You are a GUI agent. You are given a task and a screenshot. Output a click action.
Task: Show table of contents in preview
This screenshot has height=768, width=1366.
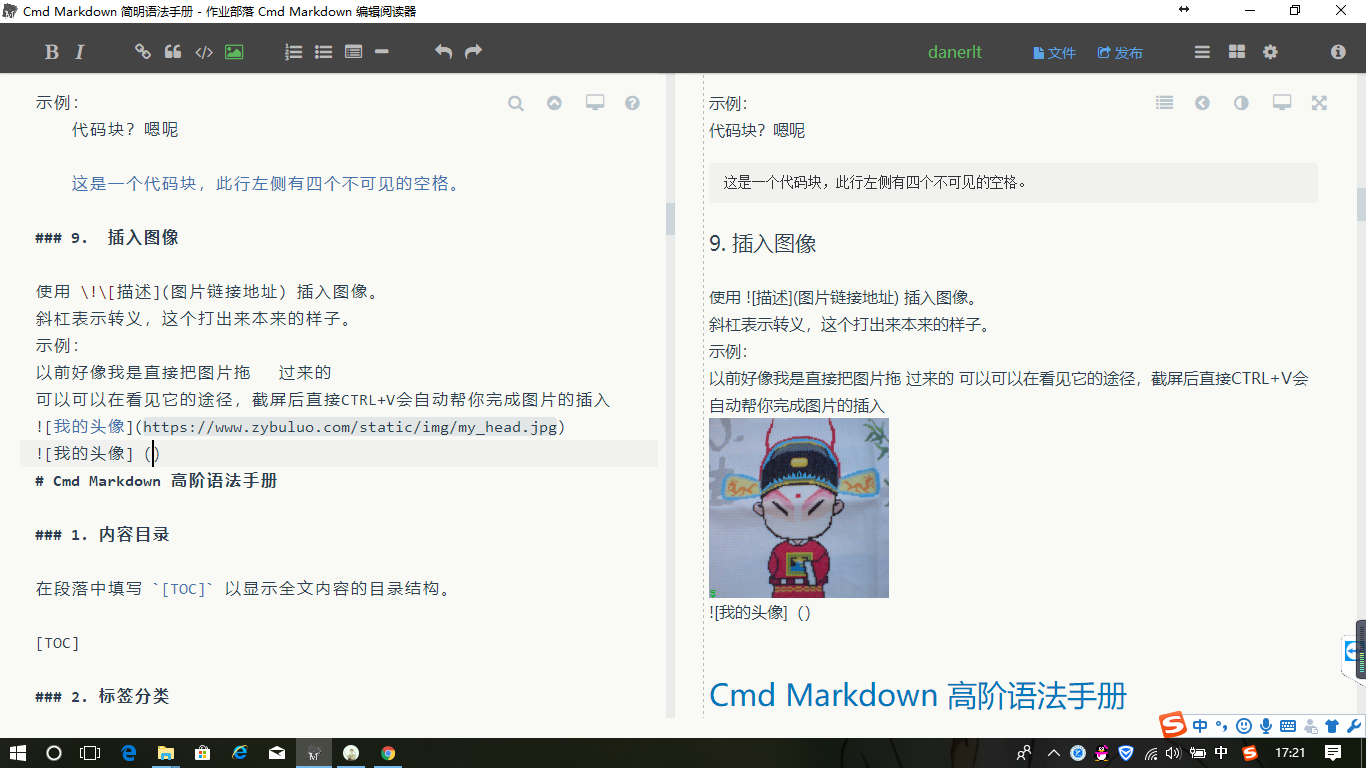point(1164,102)
